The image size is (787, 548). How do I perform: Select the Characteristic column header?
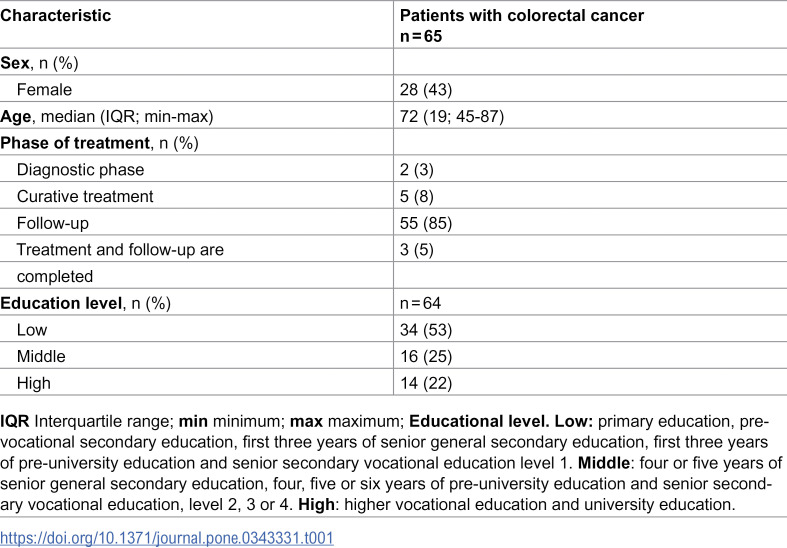pos(55,15)
